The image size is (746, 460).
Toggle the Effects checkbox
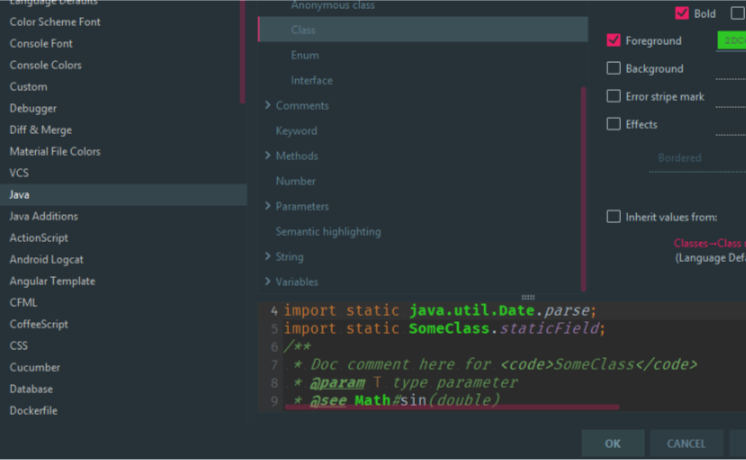pyautogui.click(x=614, y=125)
